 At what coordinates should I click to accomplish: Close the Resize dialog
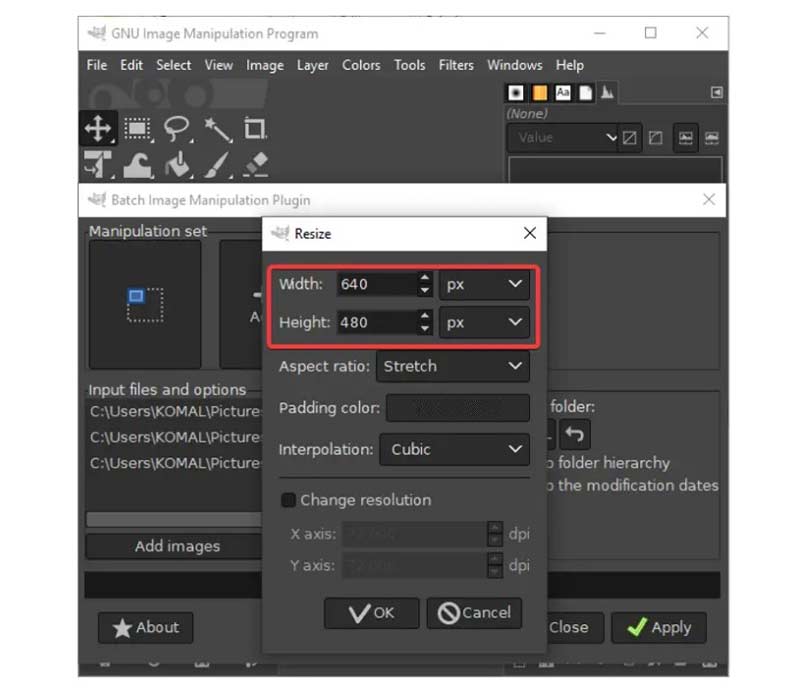tap(530, 233)
